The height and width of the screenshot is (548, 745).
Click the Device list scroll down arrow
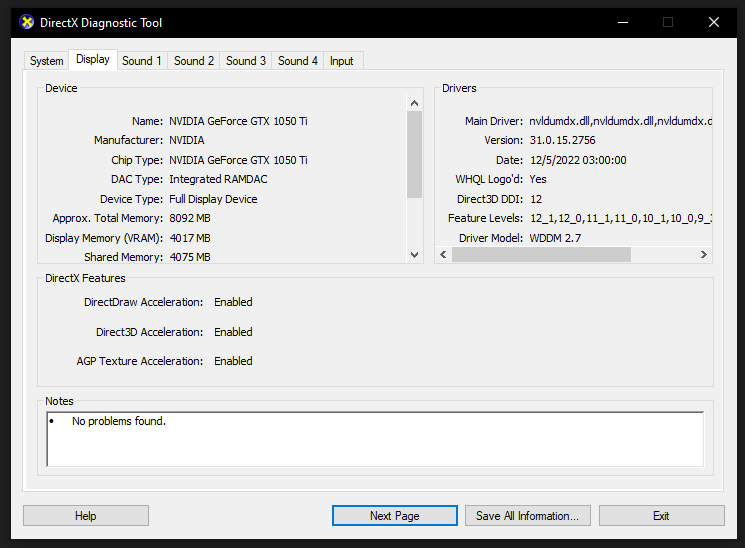click(x=415, y=255)
